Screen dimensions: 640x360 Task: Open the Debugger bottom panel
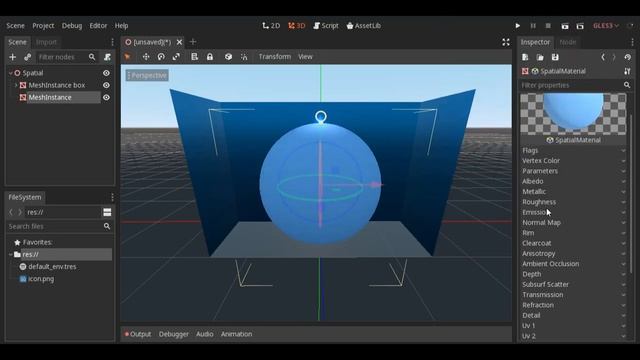(174, 334)
